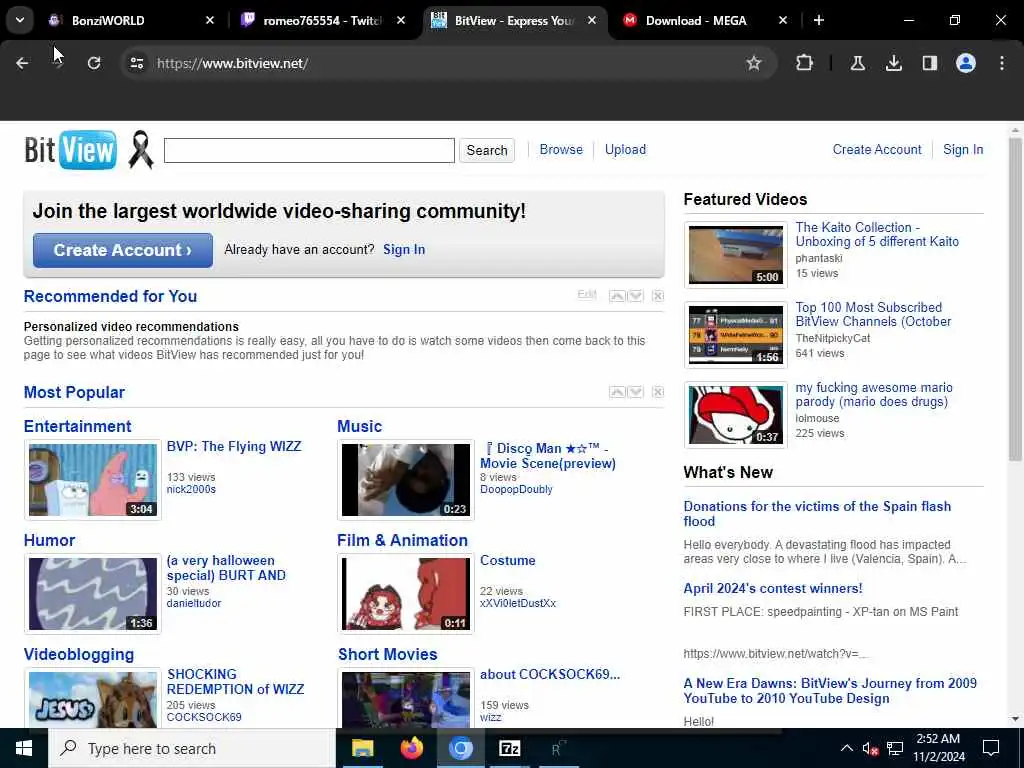Open the Humor category heading
This screenshot has width=1024, height=768.
point(49,540)
